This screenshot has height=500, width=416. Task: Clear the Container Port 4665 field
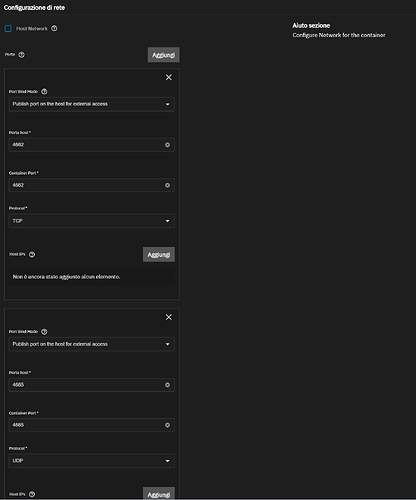pyautogui.click(x=167, y=425)
